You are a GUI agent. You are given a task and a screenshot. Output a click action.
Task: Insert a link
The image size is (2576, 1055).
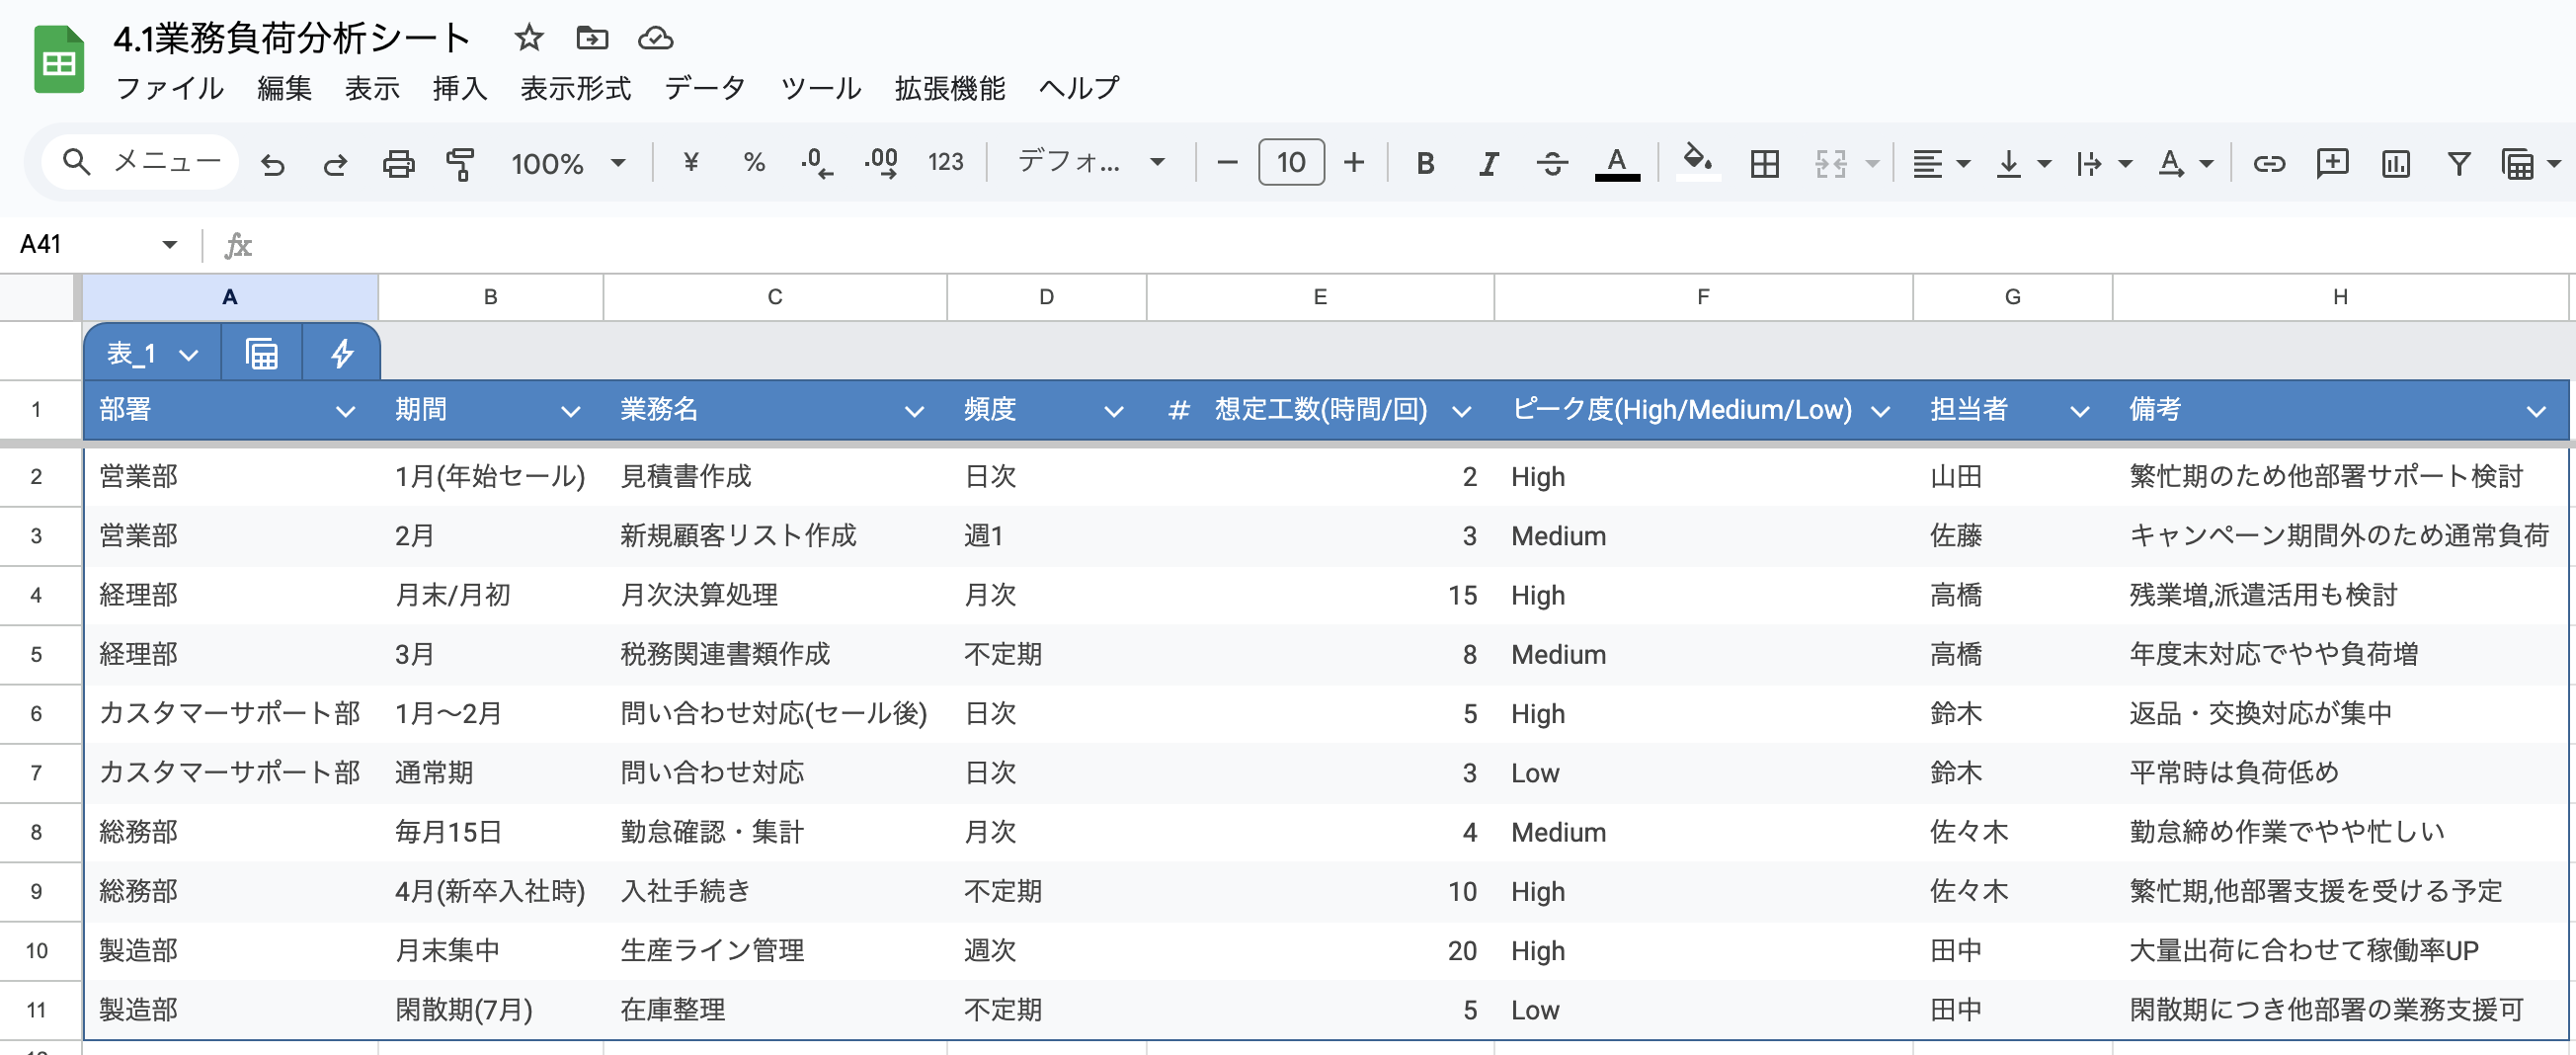(2268, 162)
